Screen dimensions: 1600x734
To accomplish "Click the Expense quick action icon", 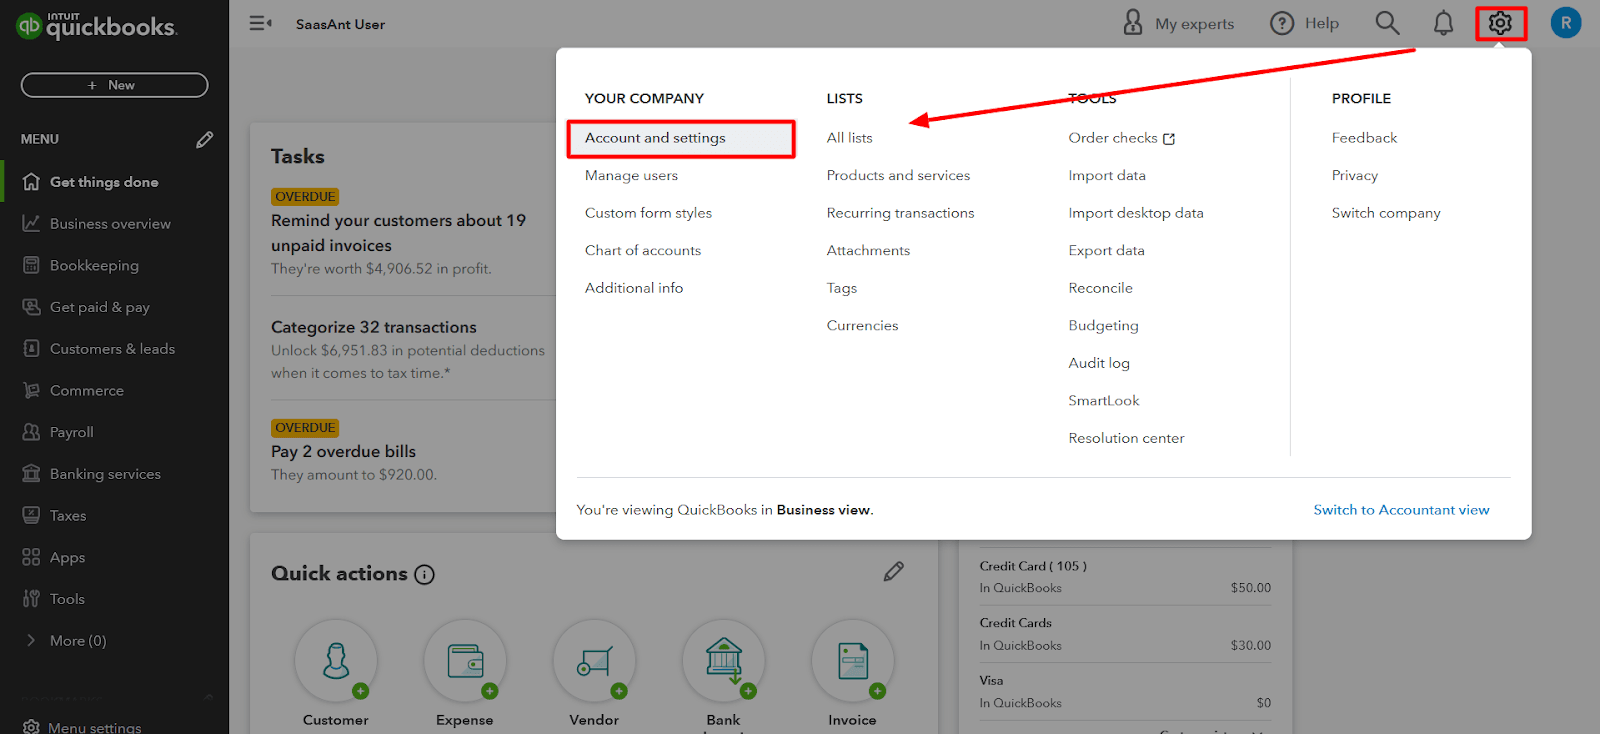I will [465, 661].
